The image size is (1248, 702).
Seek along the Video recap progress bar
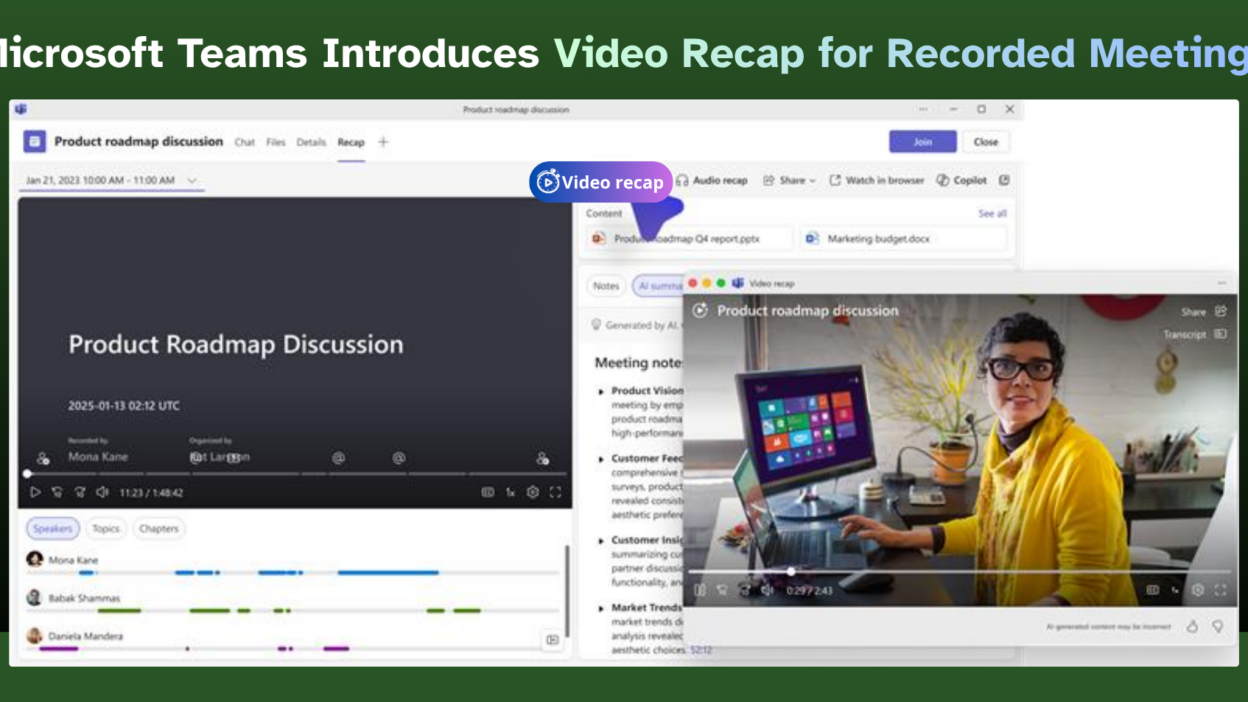[961, 572]
